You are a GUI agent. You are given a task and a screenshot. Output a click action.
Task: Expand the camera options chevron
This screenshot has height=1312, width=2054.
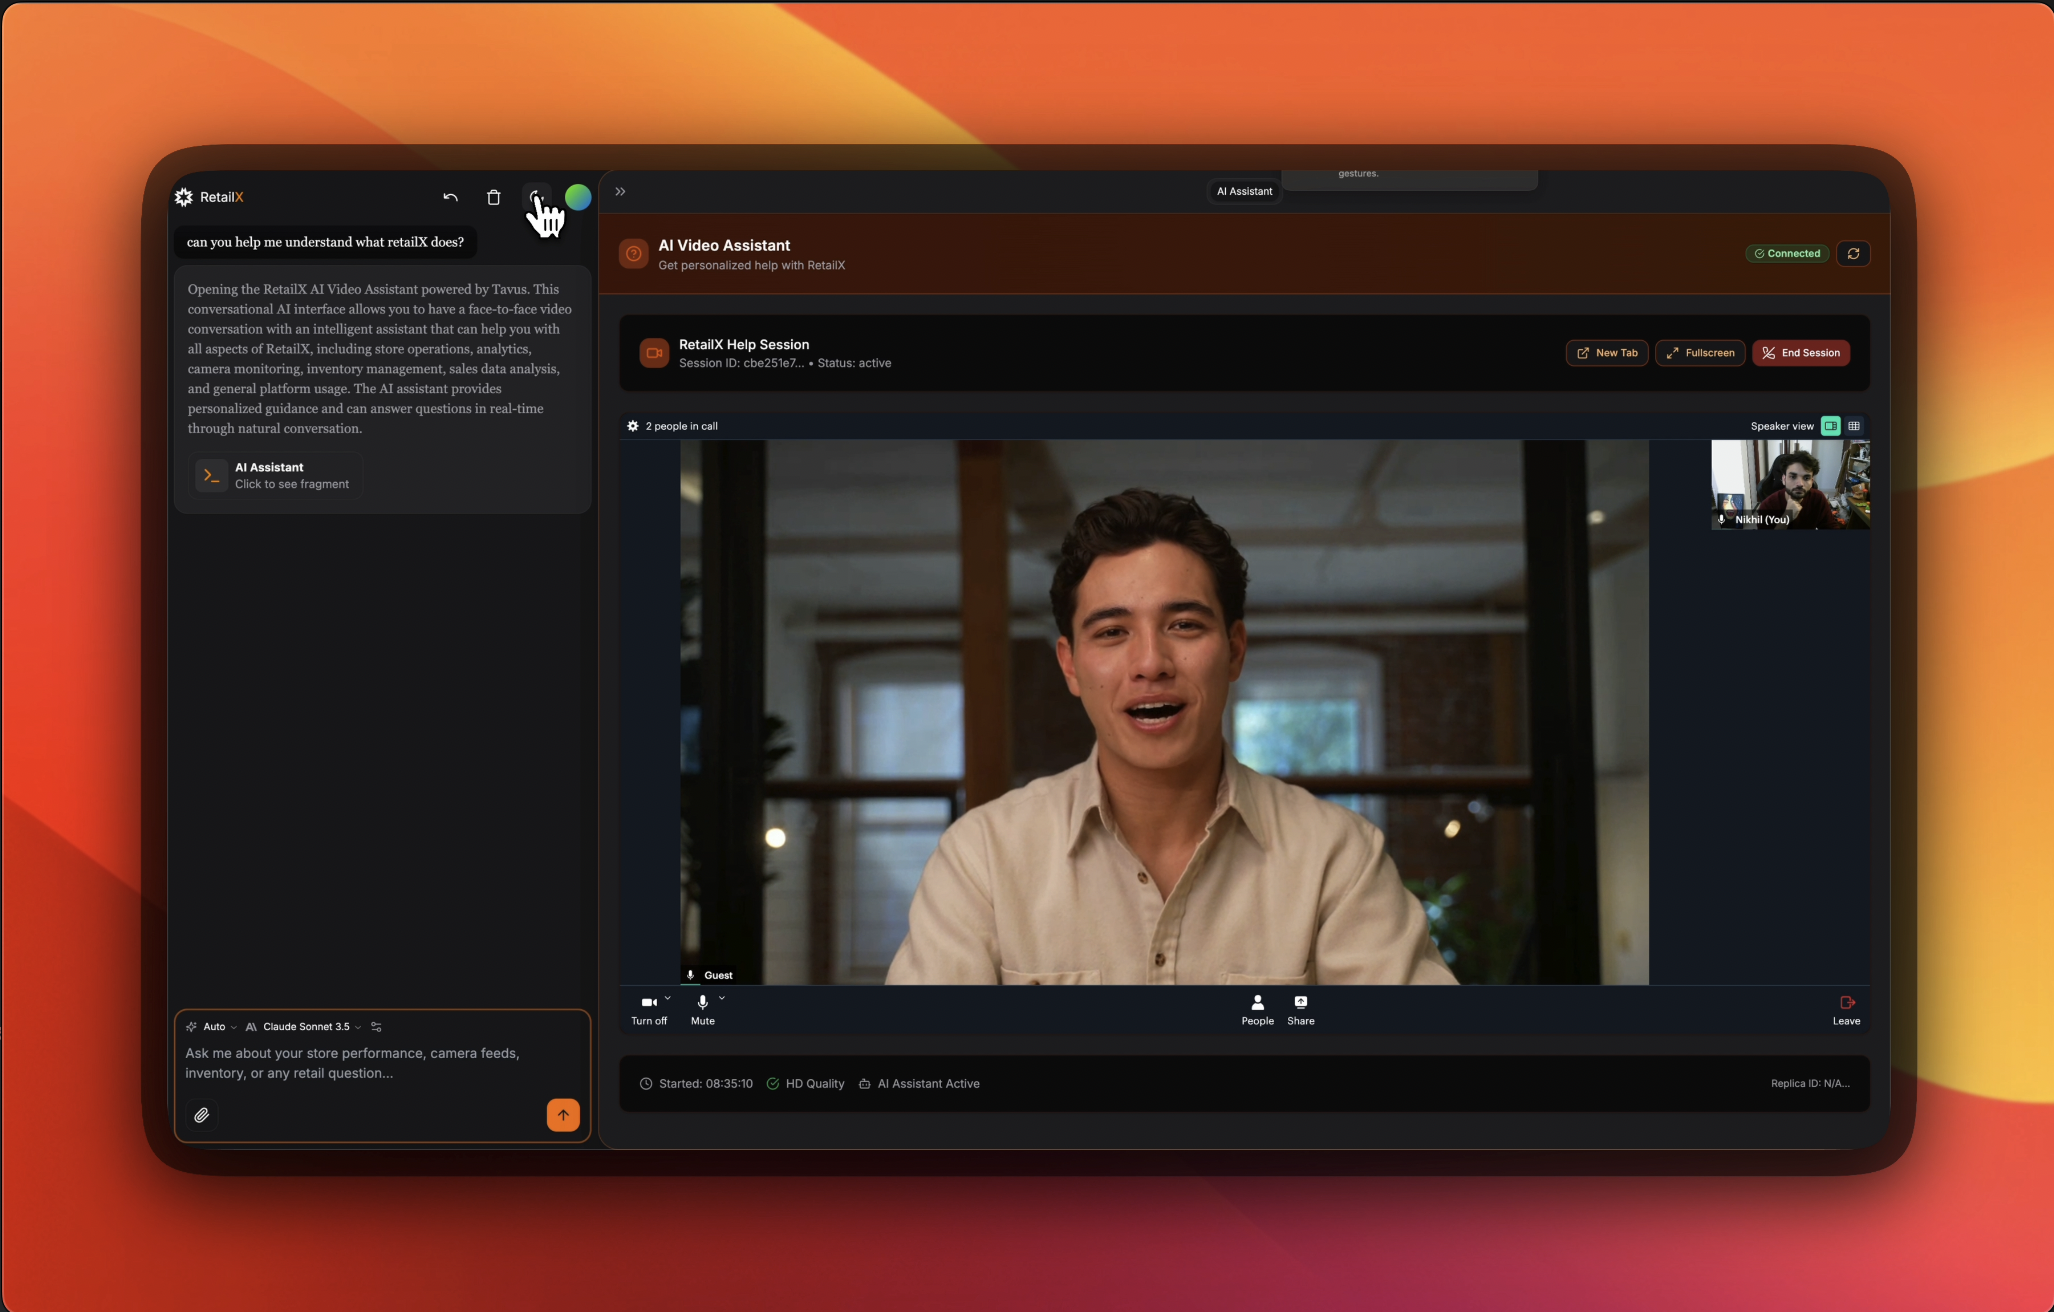(x=668, y=998)
